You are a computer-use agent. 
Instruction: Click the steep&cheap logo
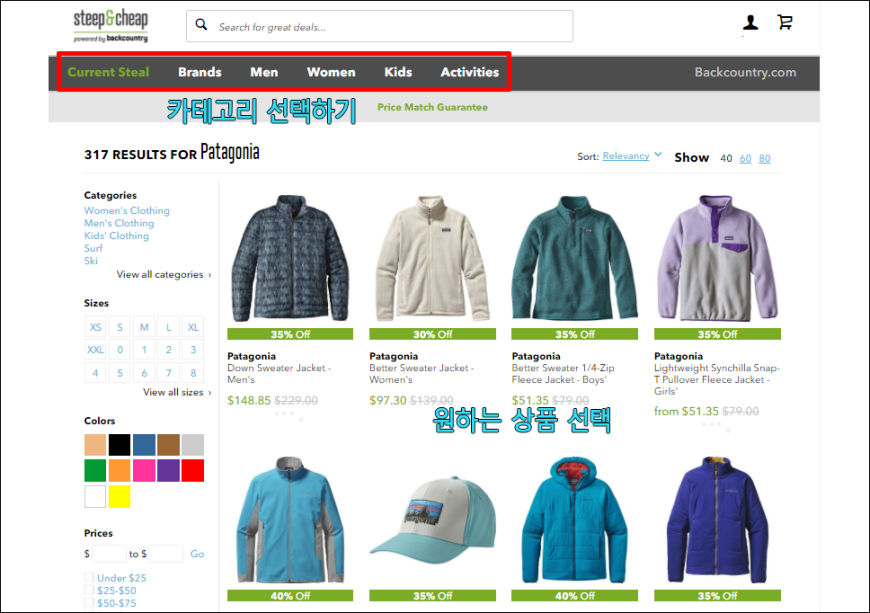[x=111, y=26]
